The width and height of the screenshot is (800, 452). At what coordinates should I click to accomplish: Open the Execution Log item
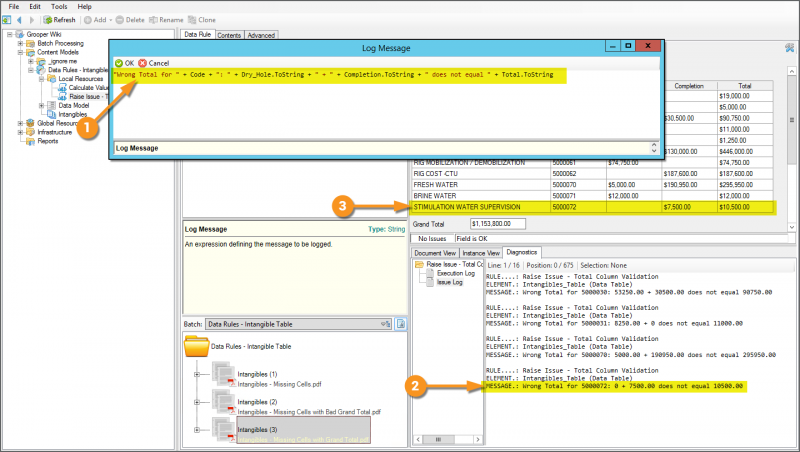click(x=456, y=273)
